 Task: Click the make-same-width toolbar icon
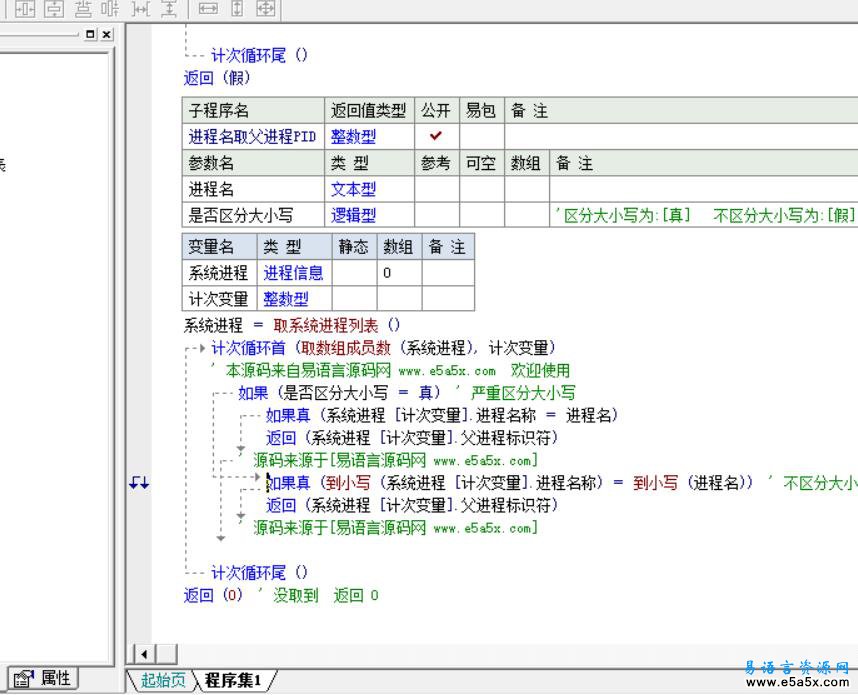[x=208, y=8]
